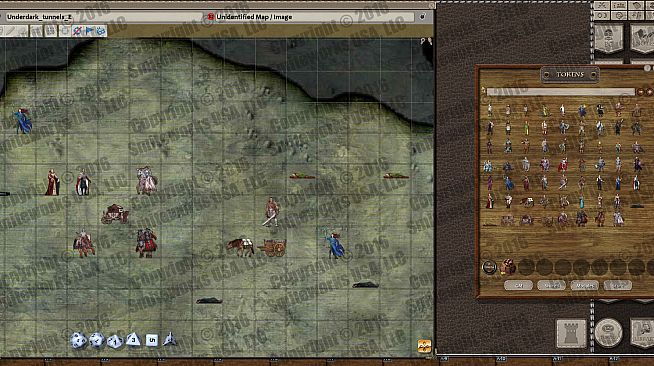The image size is (654, 366).
Task: Select the dark-caped man next to the lady
Action: (x=83, y=183)
